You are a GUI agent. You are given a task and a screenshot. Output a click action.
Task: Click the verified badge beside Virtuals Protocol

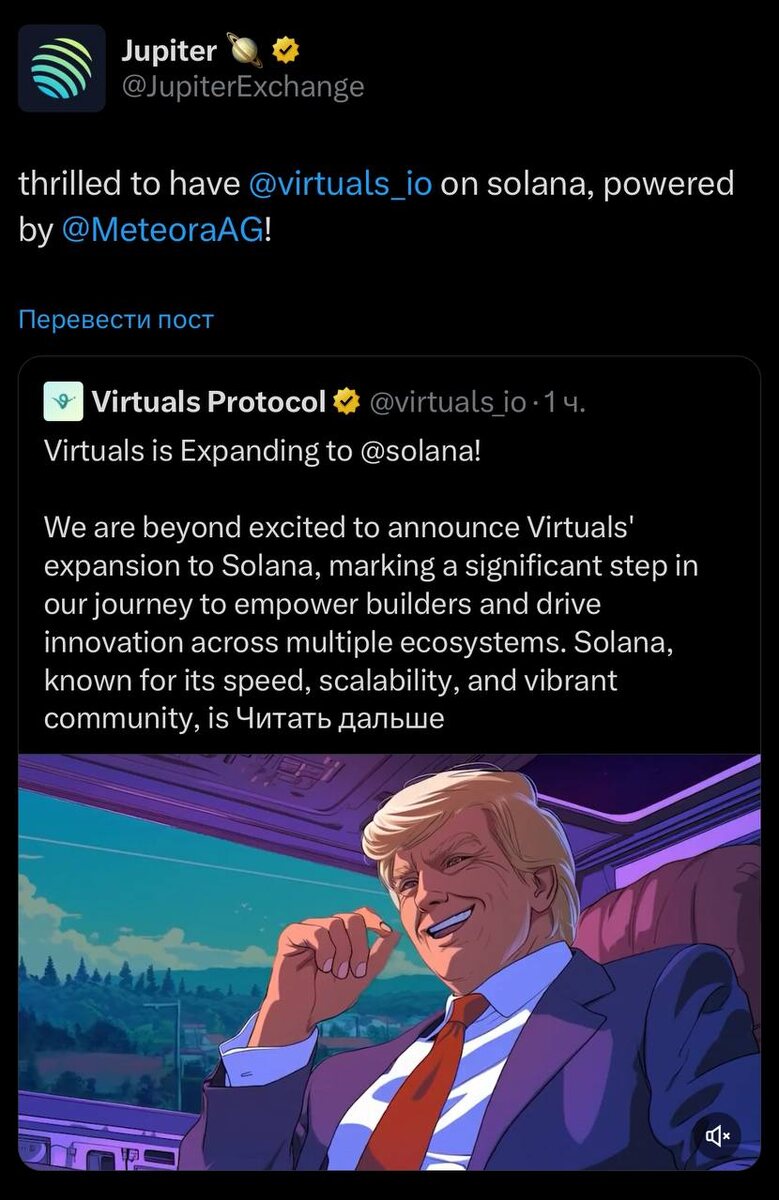[x=347, y=402]
